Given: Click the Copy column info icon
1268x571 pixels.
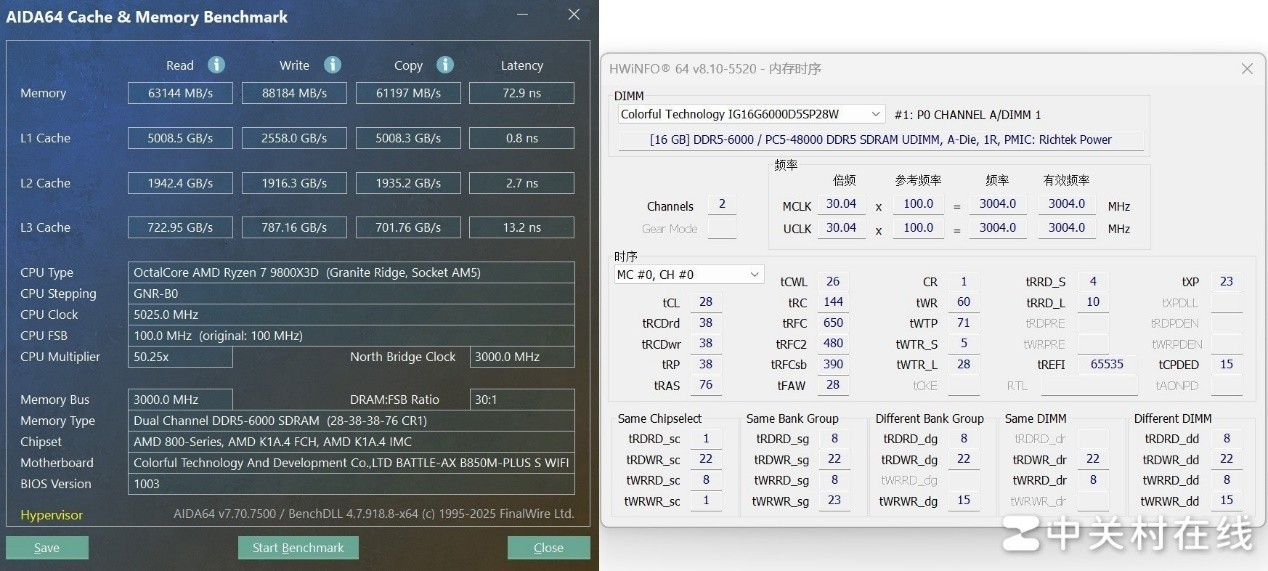Looking at the screenshot, I should click(x=445, y=65).
